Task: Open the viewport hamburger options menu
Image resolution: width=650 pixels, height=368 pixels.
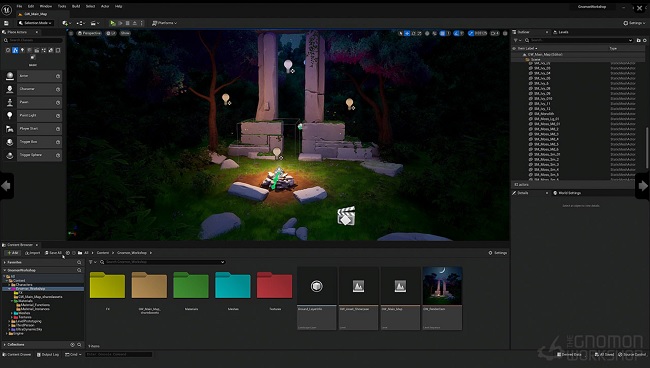Action: 71,33
